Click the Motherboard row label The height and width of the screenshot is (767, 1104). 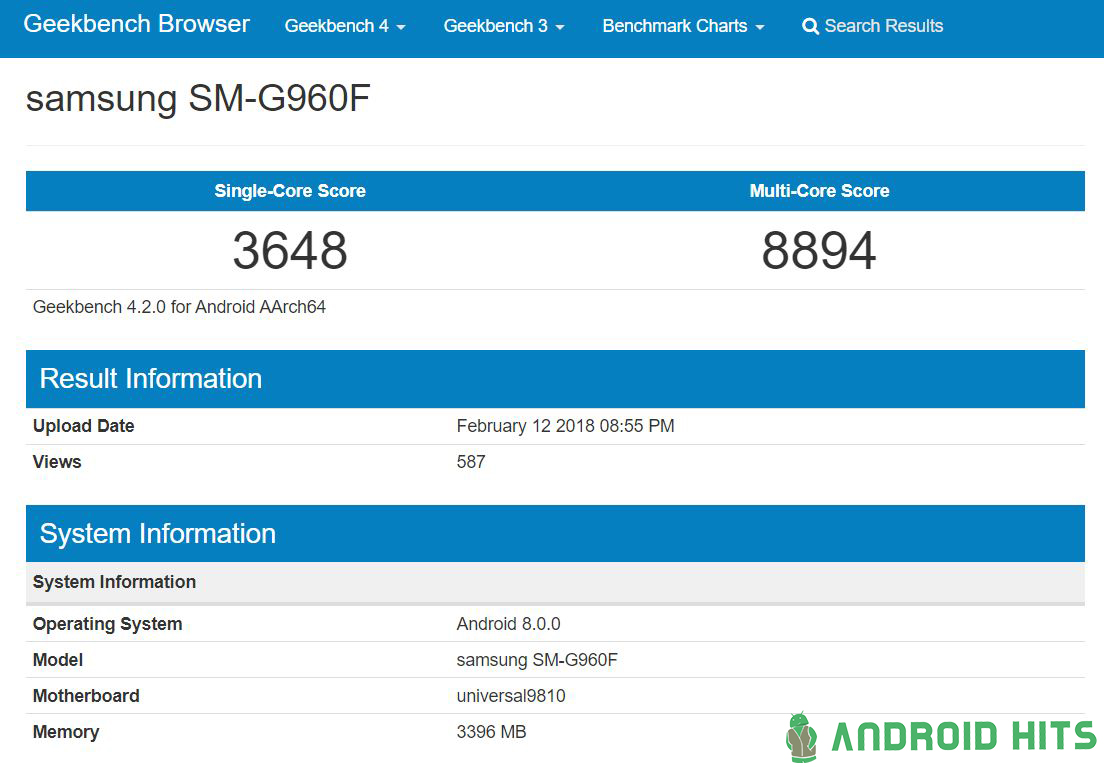click(86, 696)
